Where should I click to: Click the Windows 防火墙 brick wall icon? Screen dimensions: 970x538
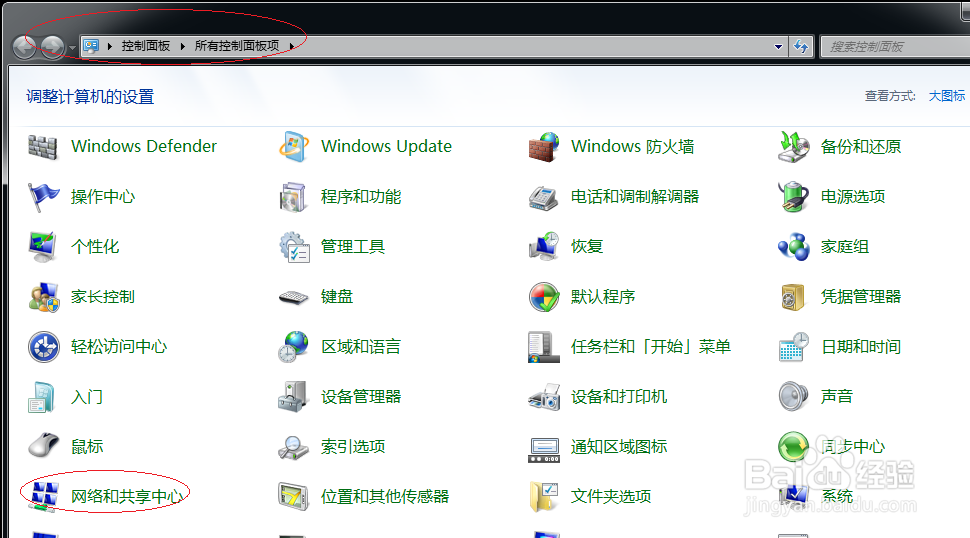click(544, 147)
